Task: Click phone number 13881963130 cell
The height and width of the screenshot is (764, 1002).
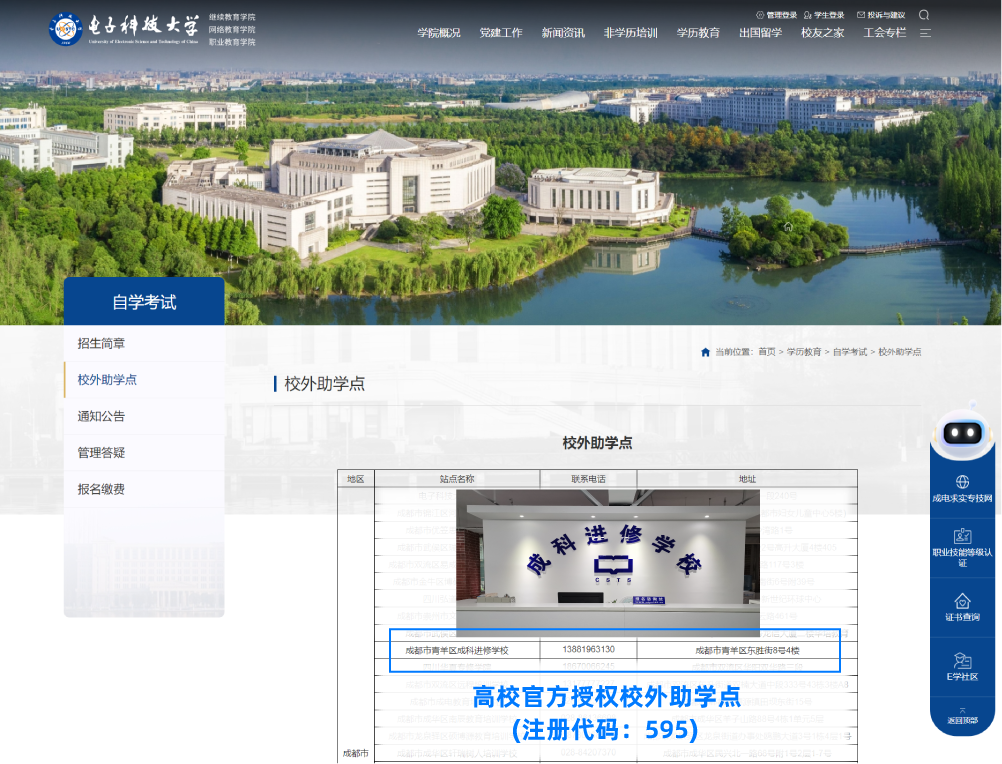Action: (x=589, y=650)
